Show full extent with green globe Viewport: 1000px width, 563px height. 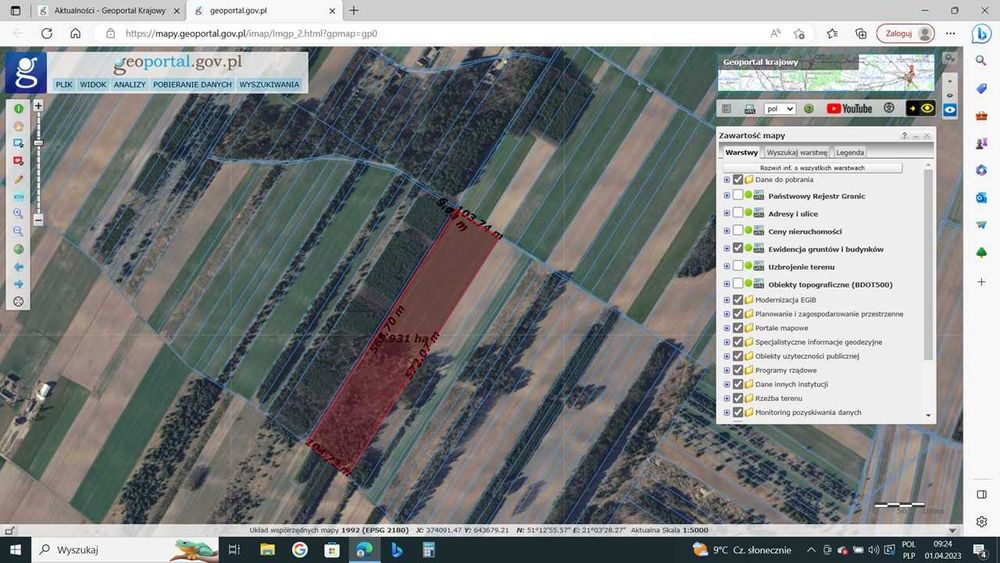(18, 249)
